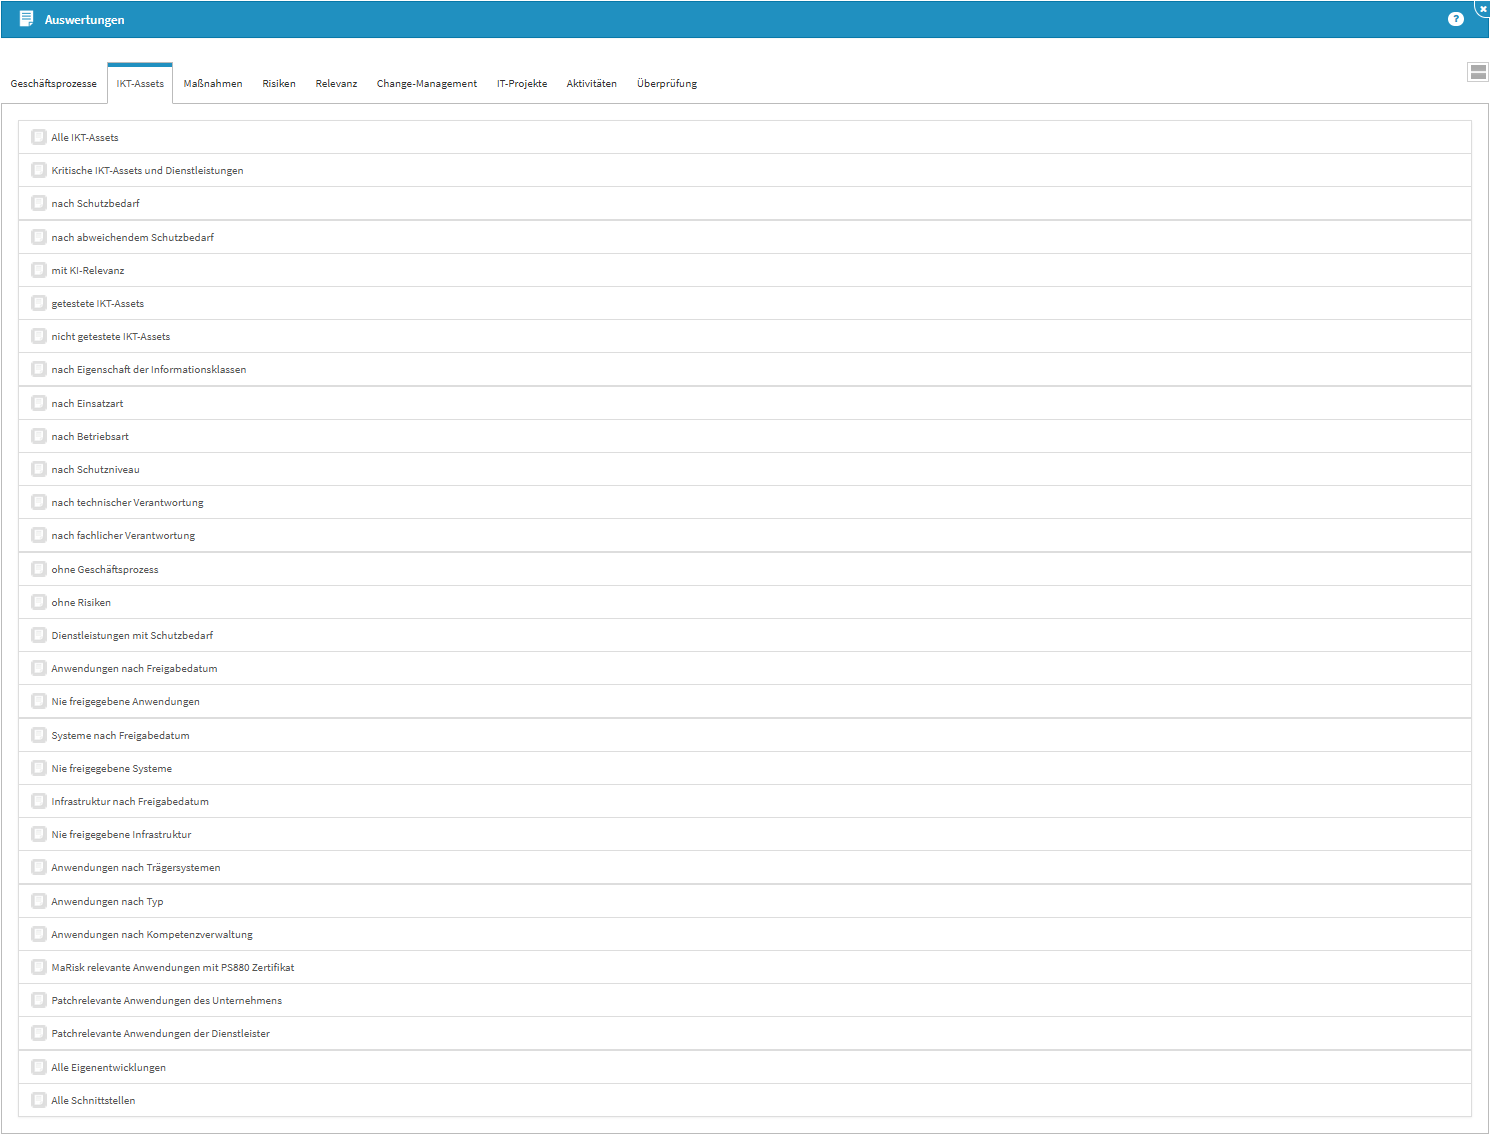Screen dimensions: 1491x1134
Task: Go to the Überprüfung tab
Action: (x=667, y=84)
